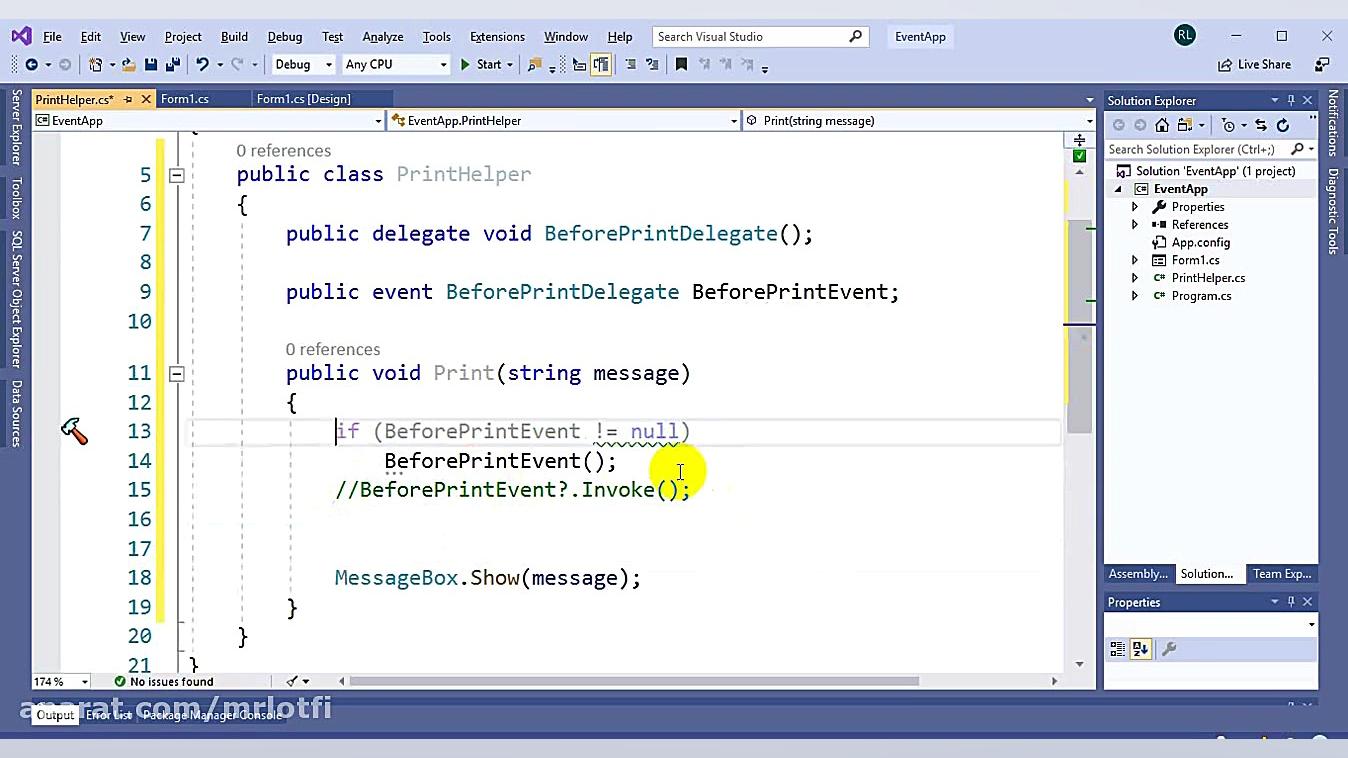This screenshot has width=1348, height=758.
Task: Open the Debug configuration dropdown
Action: click(302, 64)
